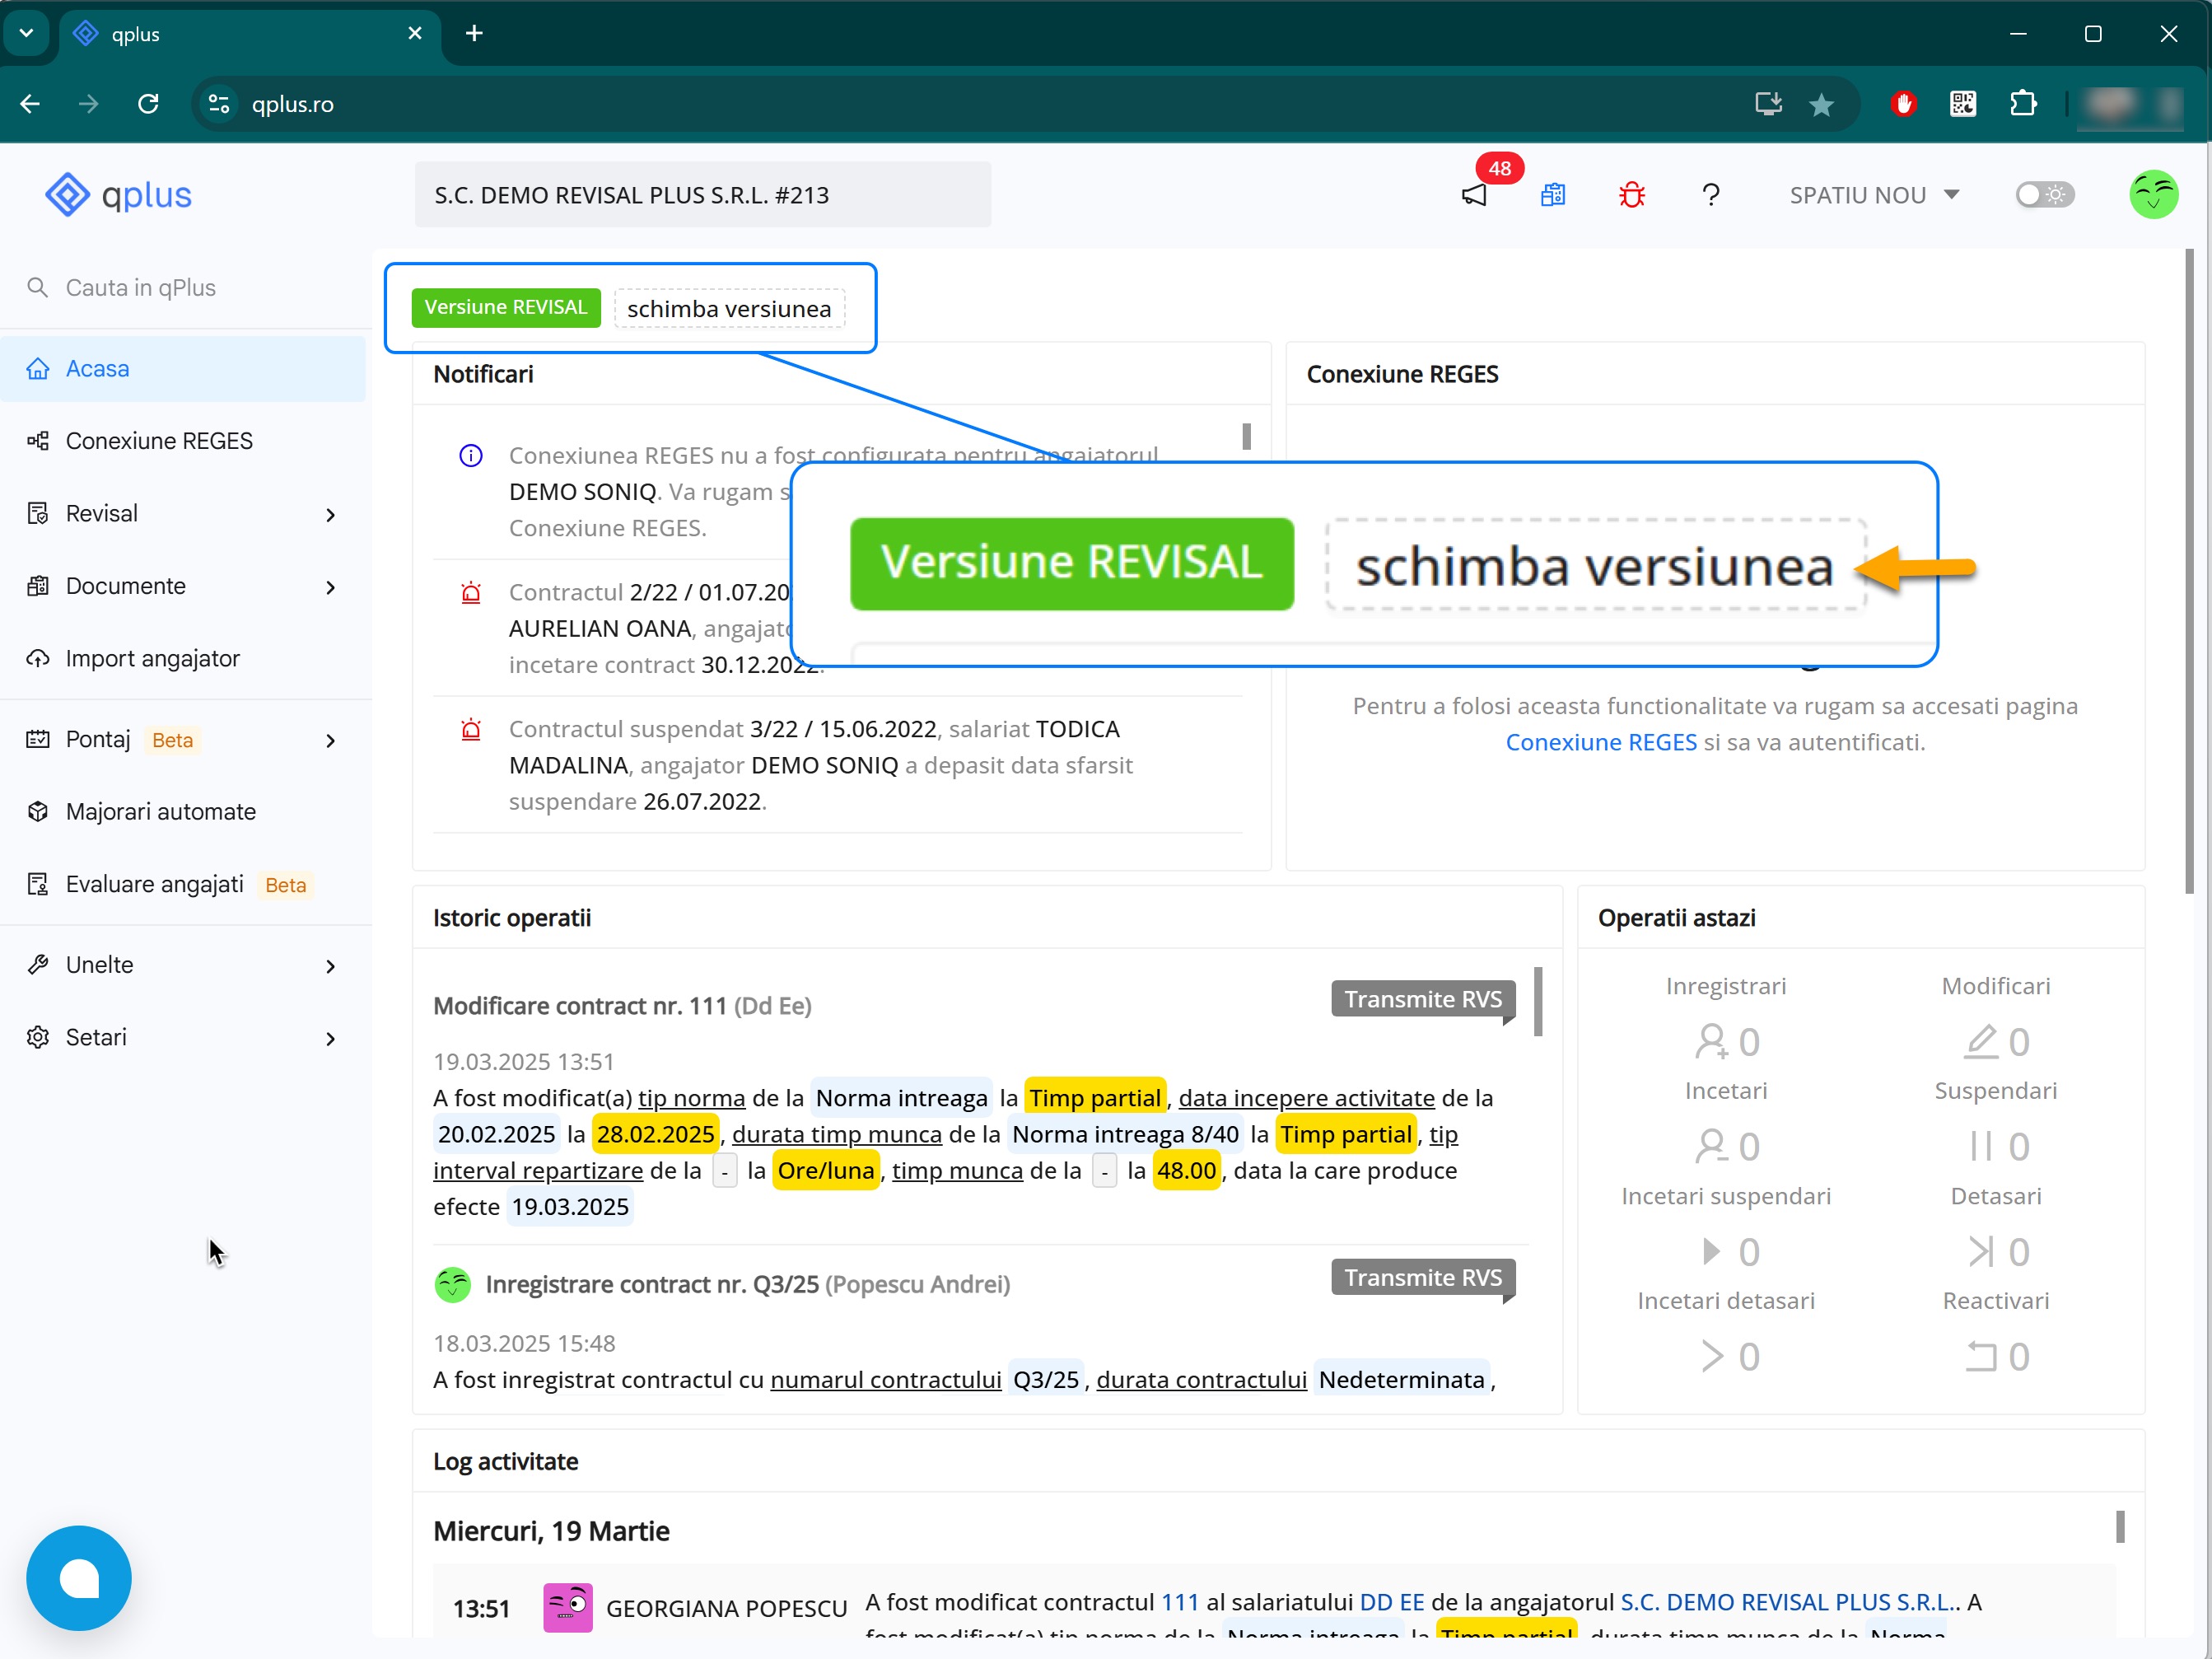Open browser tab search dropdown
2212x1659 pixels.
(x=27, y=34)
